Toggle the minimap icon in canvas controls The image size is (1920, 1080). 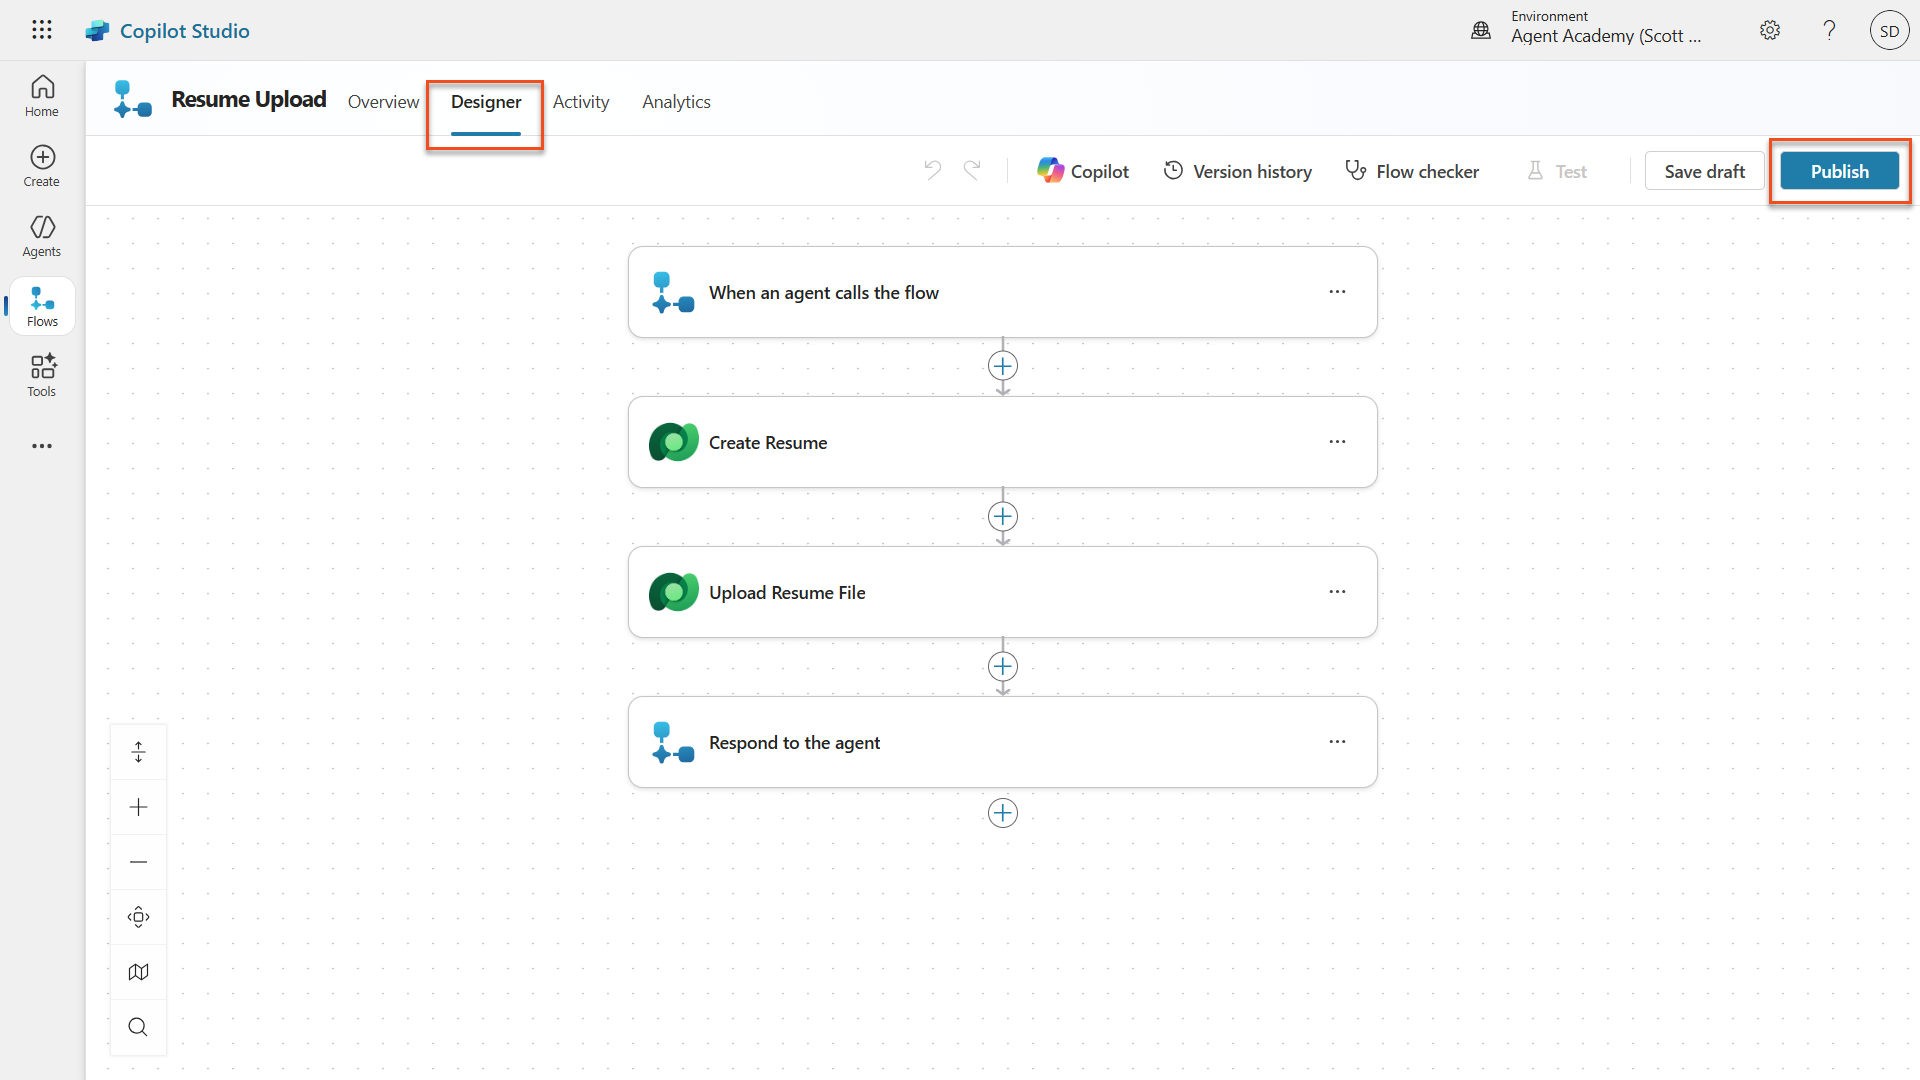(x=139, y=972)
